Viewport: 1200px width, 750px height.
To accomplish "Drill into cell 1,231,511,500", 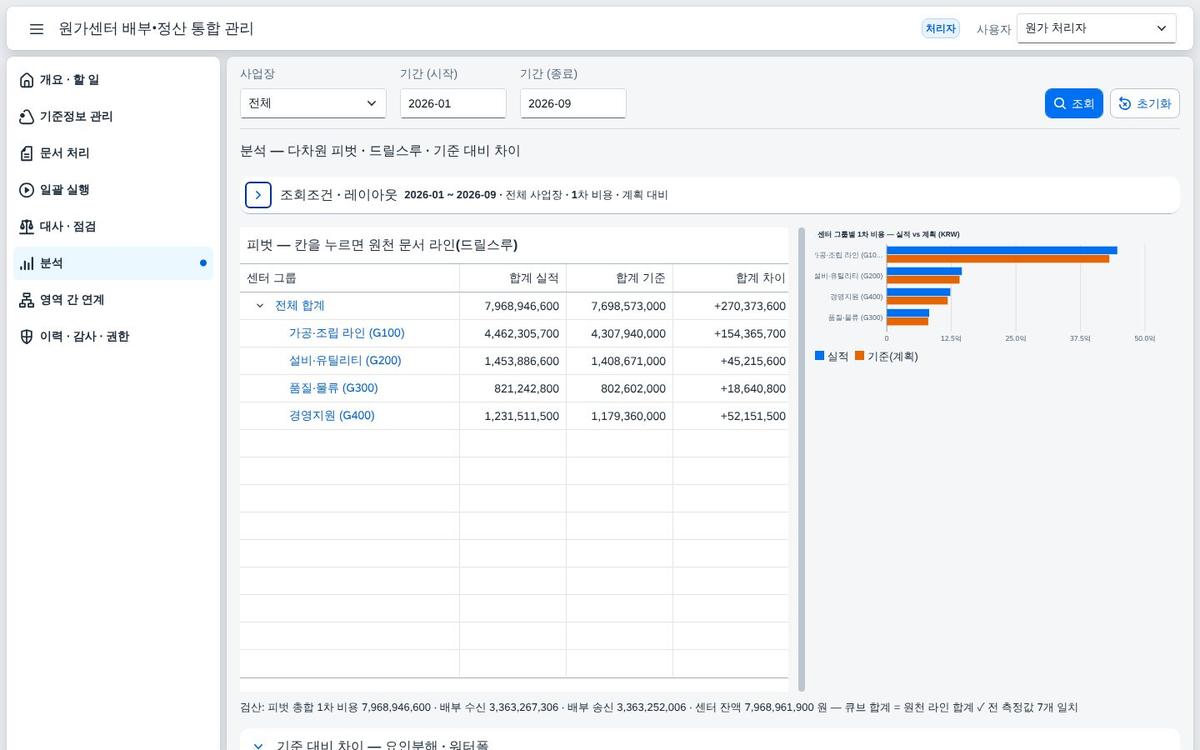I will click(x=513, y=415).
